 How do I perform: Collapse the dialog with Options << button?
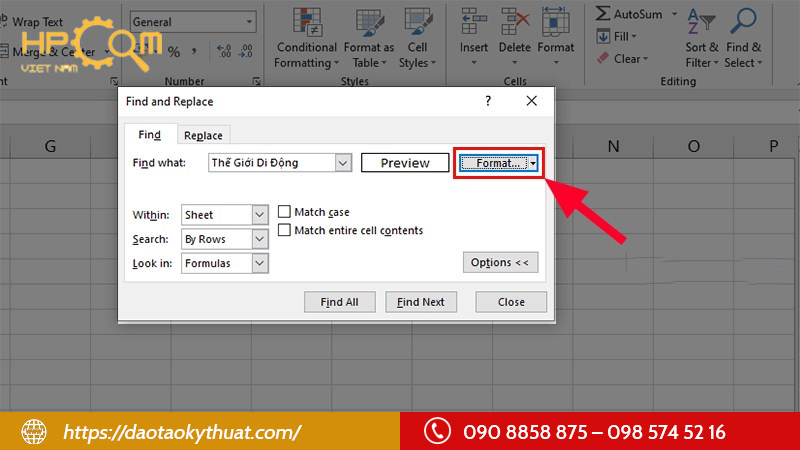coord(499,262)
